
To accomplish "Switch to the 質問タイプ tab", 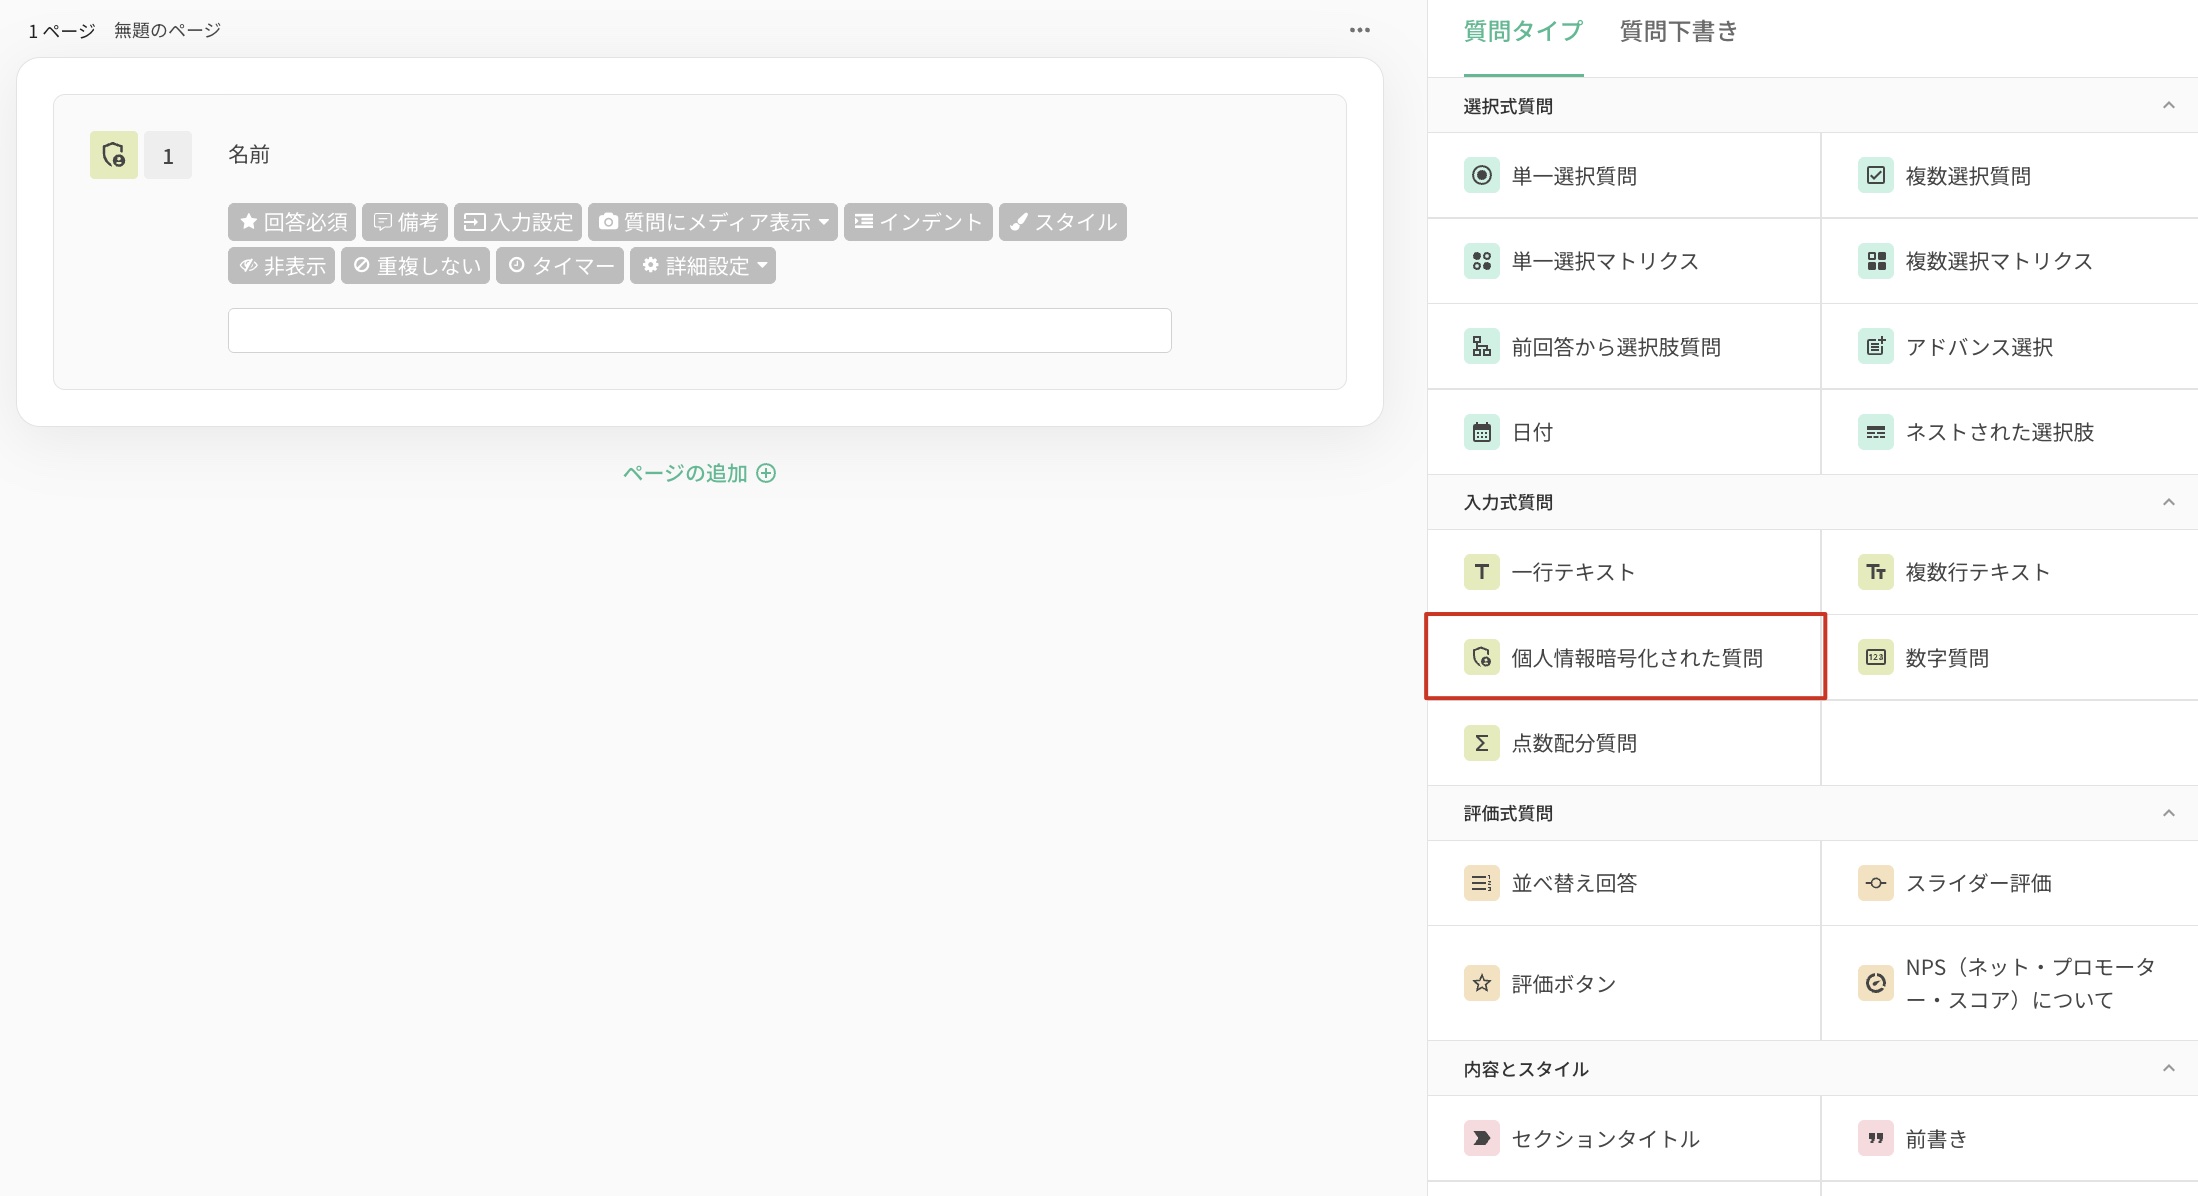I will click(x=1523, y=32).
